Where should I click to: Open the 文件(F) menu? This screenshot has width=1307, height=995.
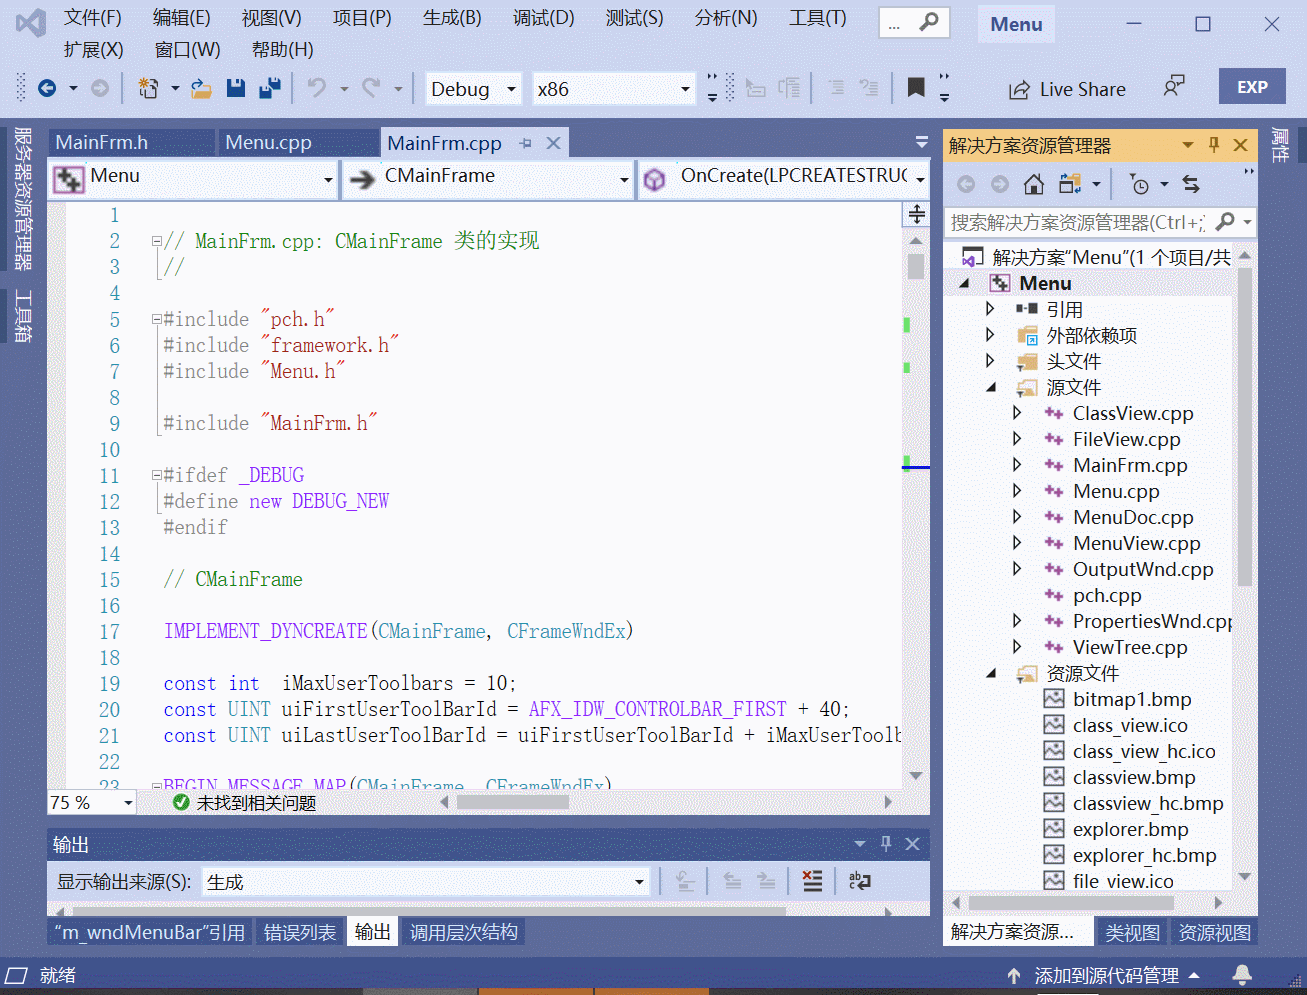92,18
